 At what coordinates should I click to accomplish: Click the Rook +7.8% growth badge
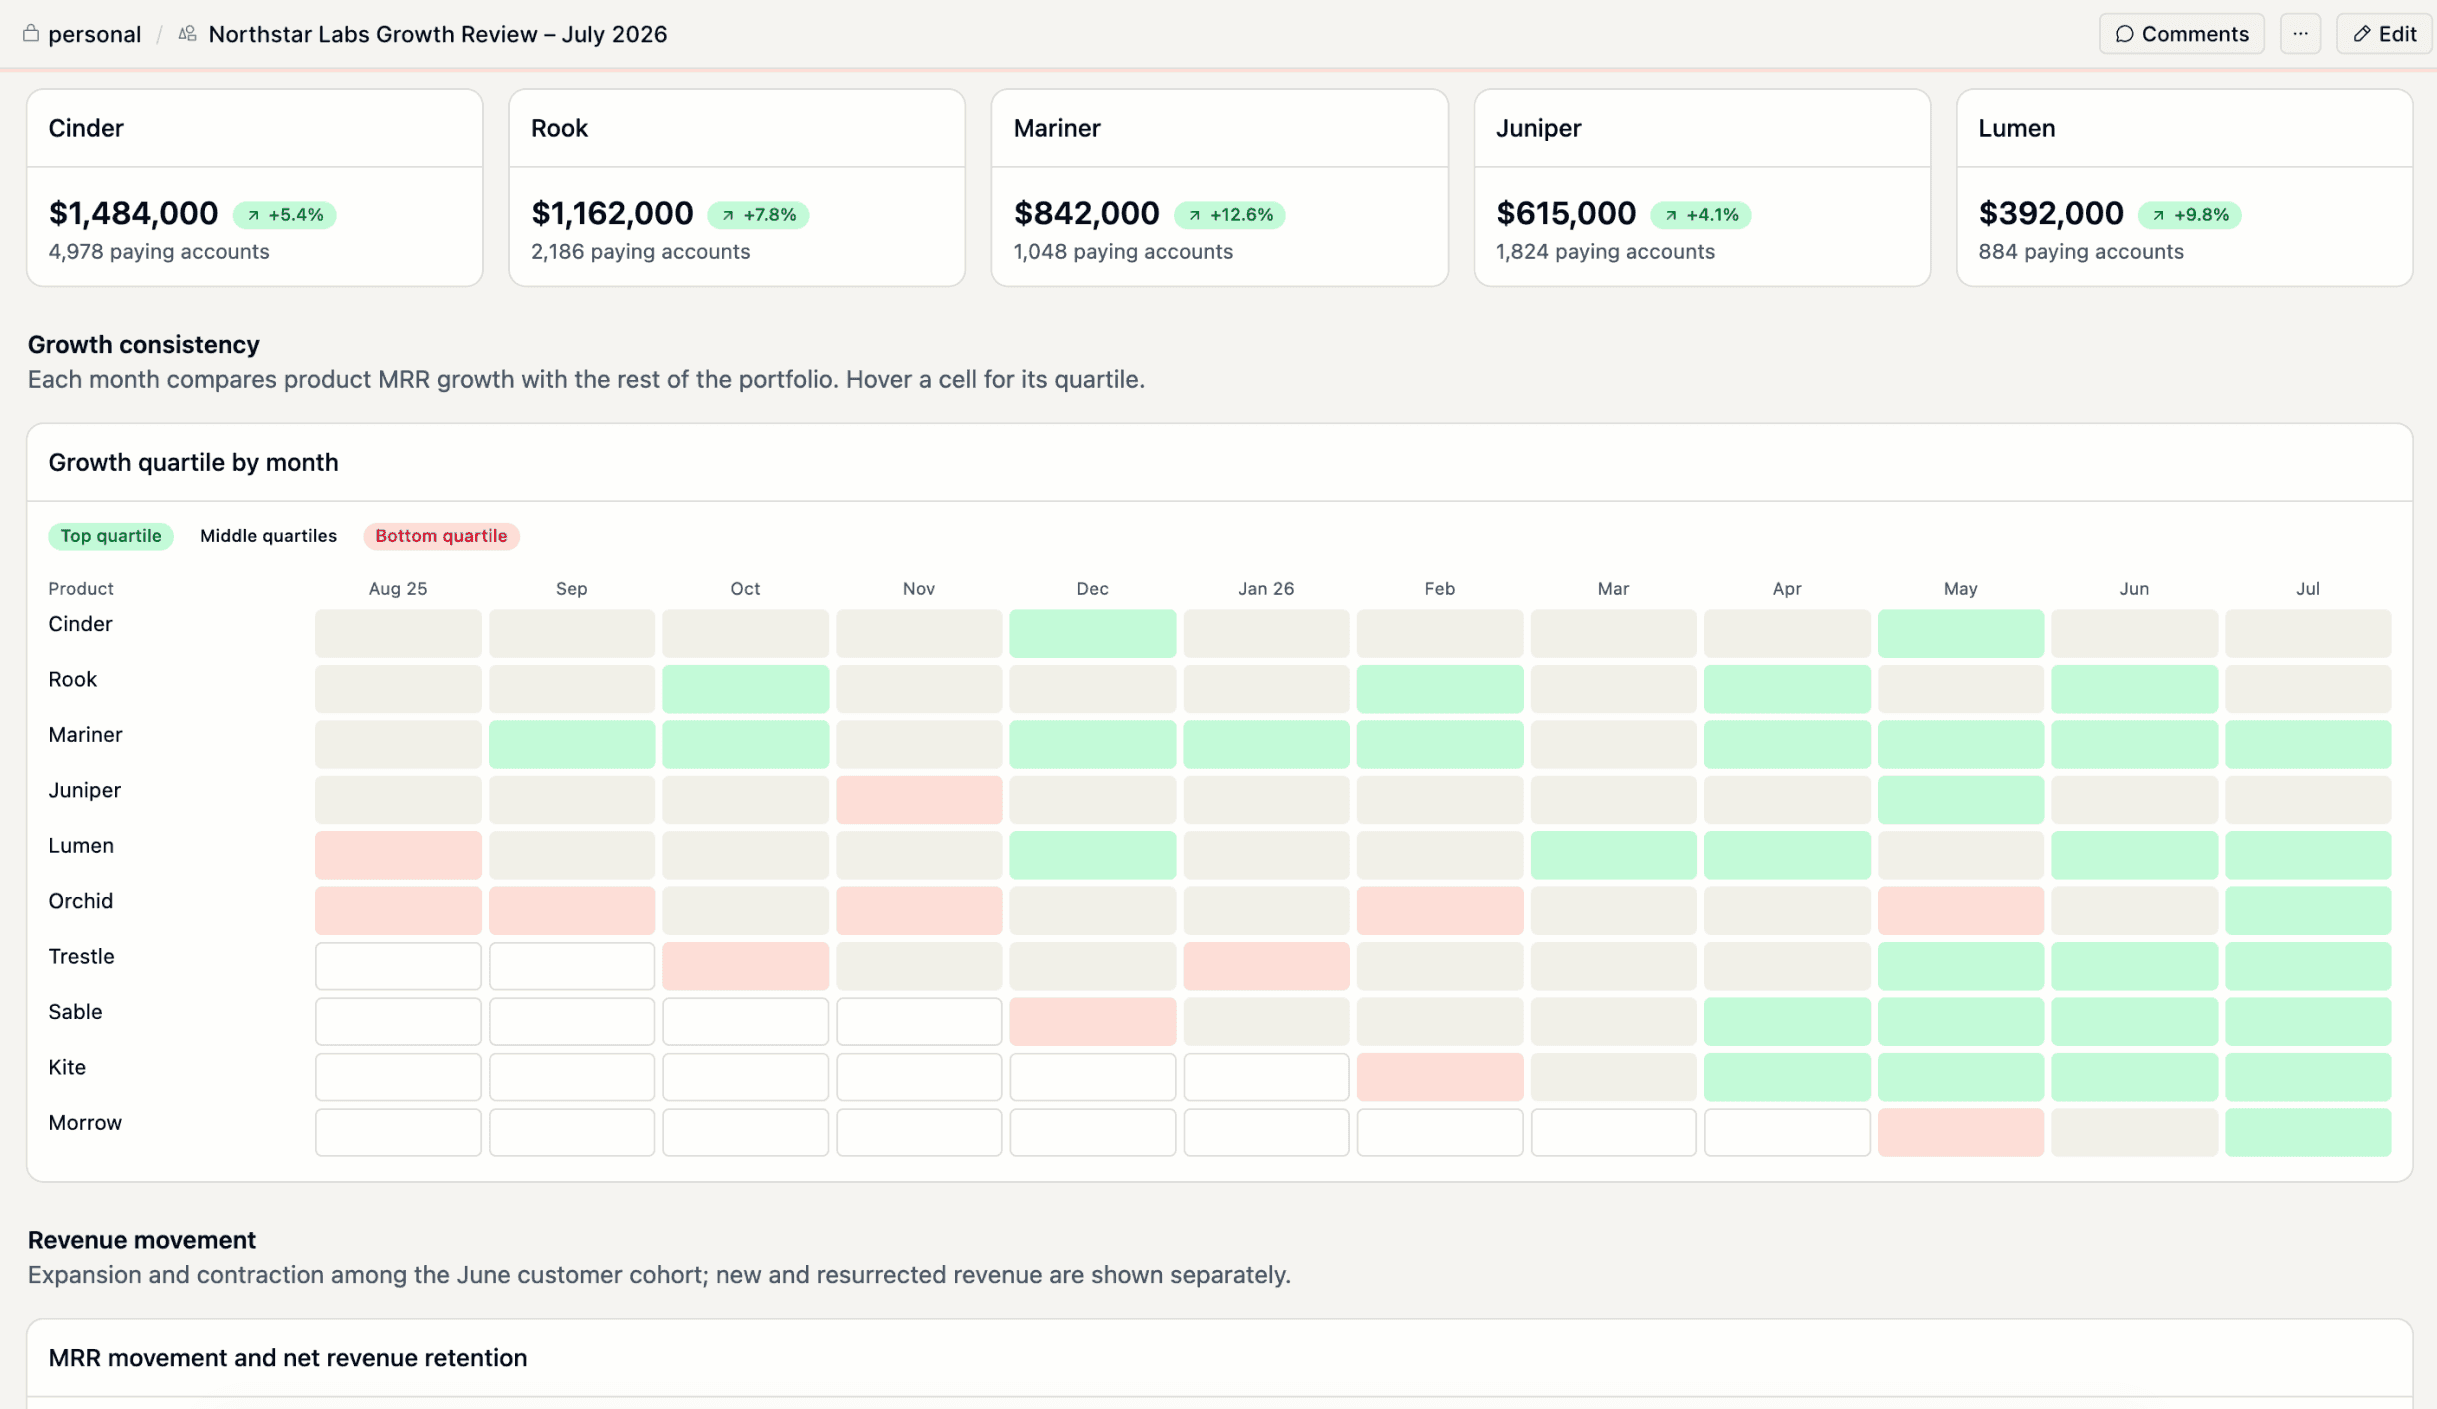pyautogui.click(x=758, y=214)
